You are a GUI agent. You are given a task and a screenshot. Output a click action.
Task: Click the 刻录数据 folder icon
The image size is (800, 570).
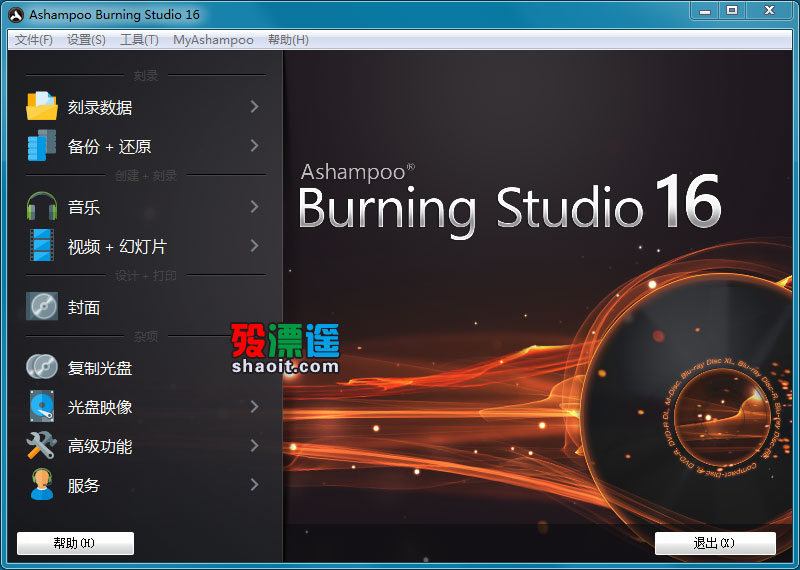(x=42, y=106)
